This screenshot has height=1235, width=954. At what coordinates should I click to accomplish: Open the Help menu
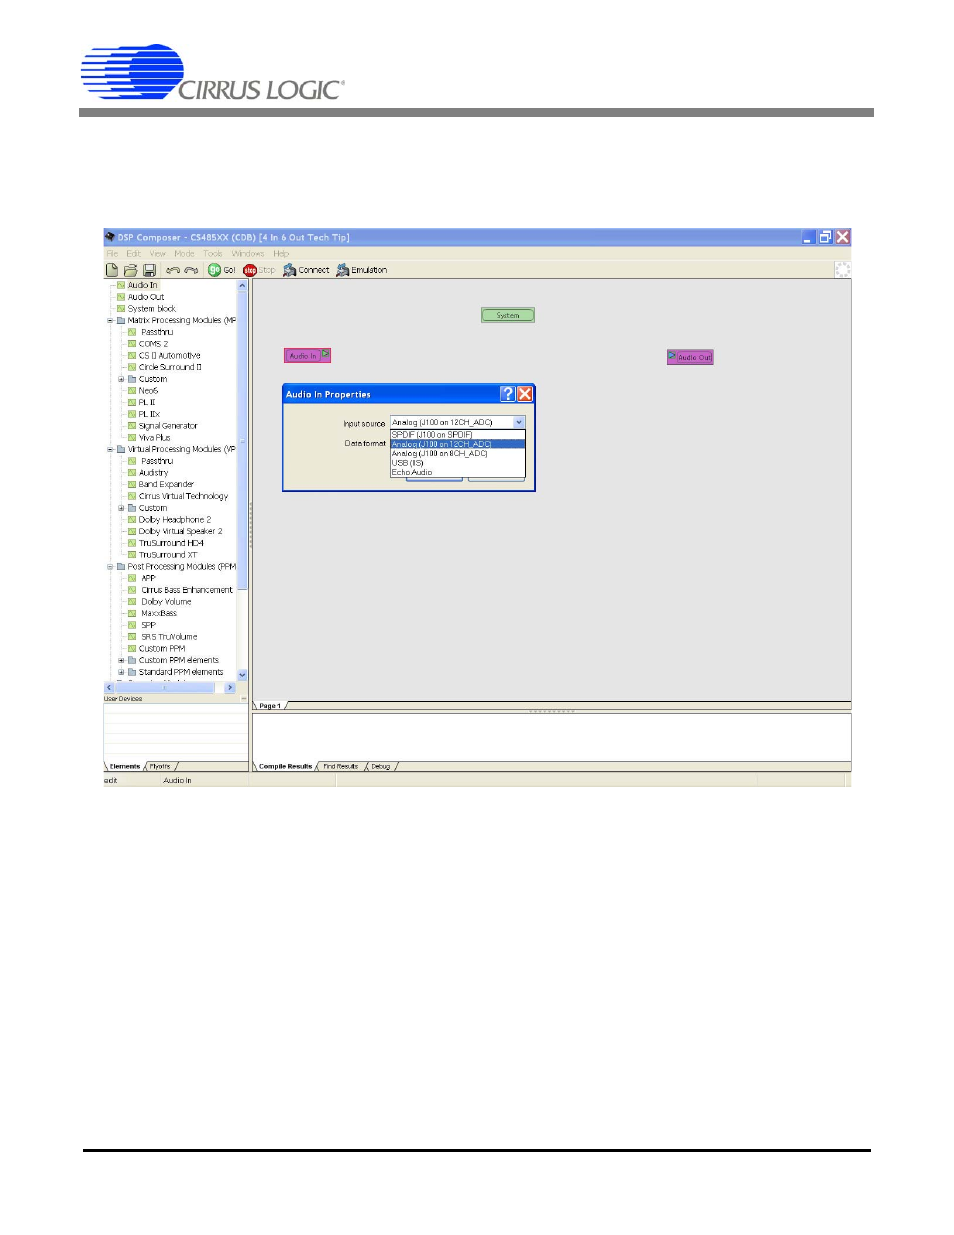click(281, 254)
